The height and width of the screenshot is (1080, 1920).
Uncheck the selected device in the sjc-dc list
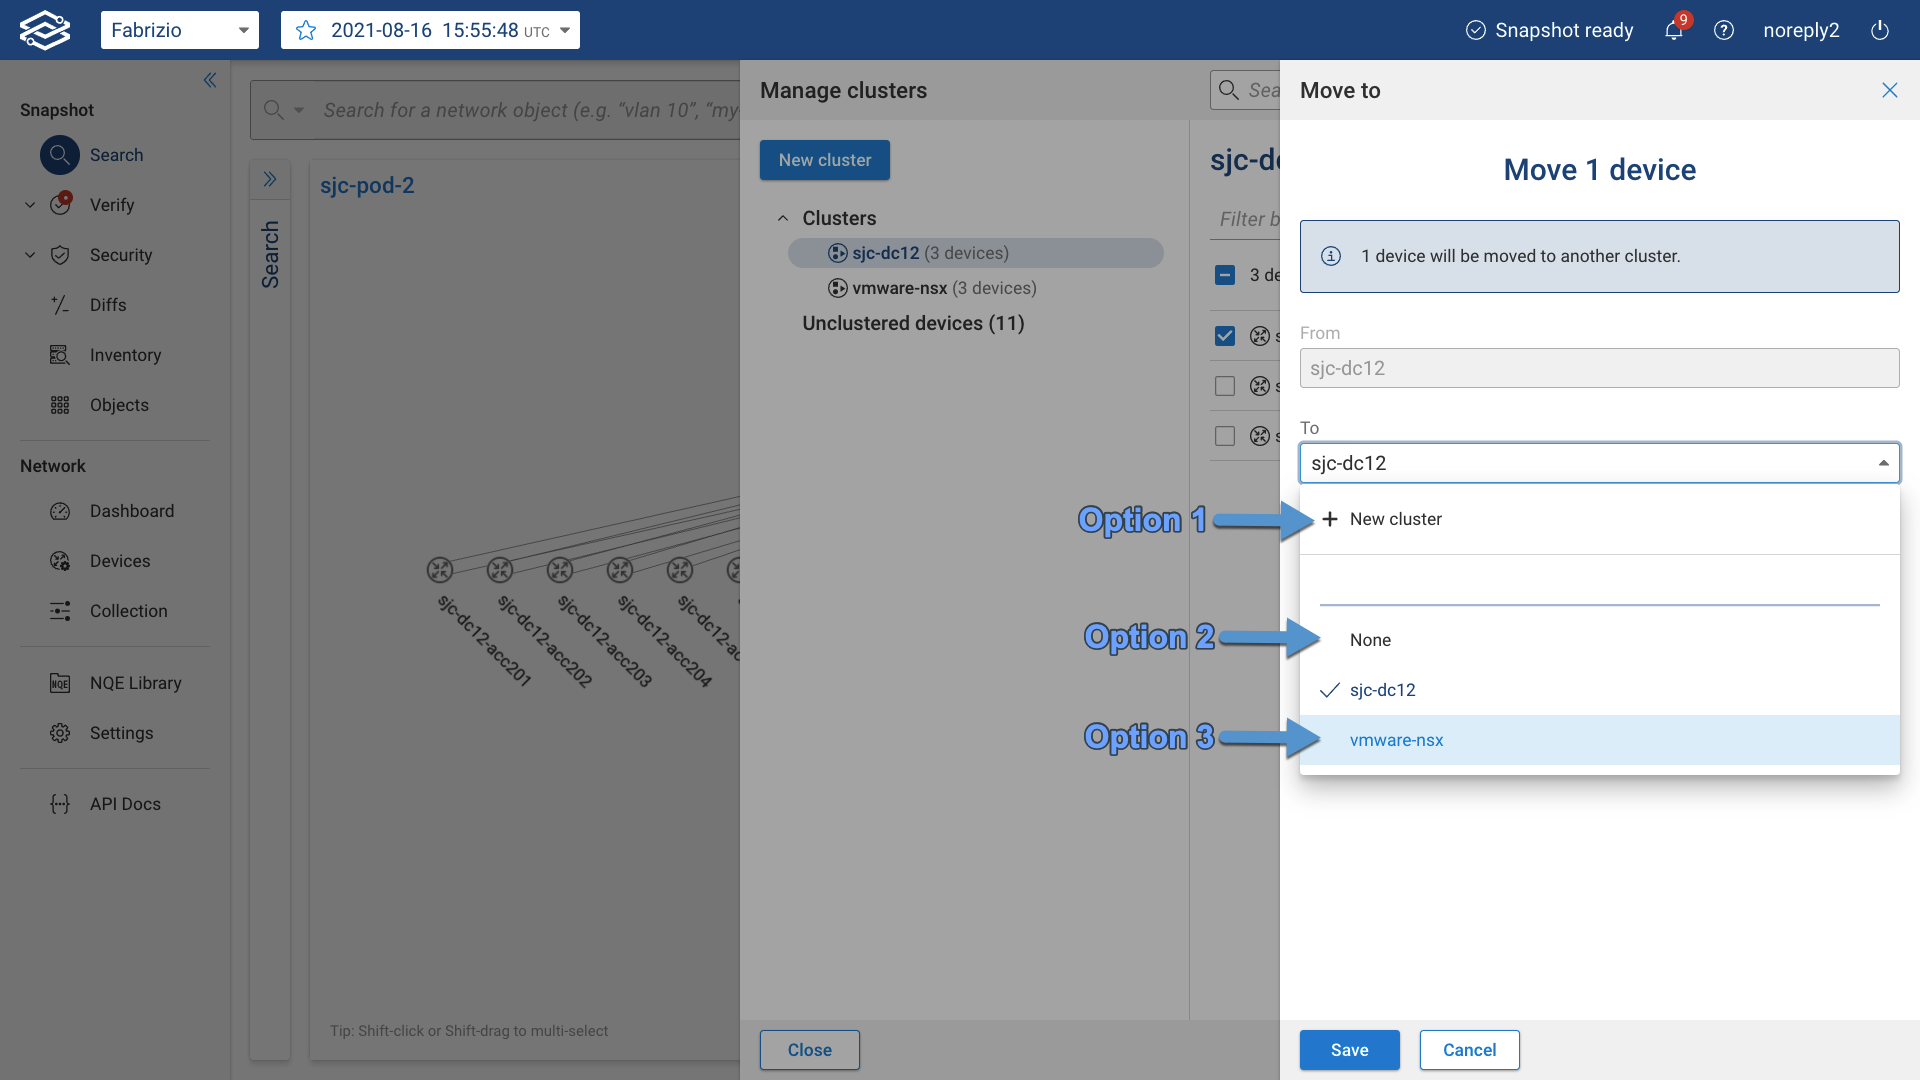point(1224,336)
